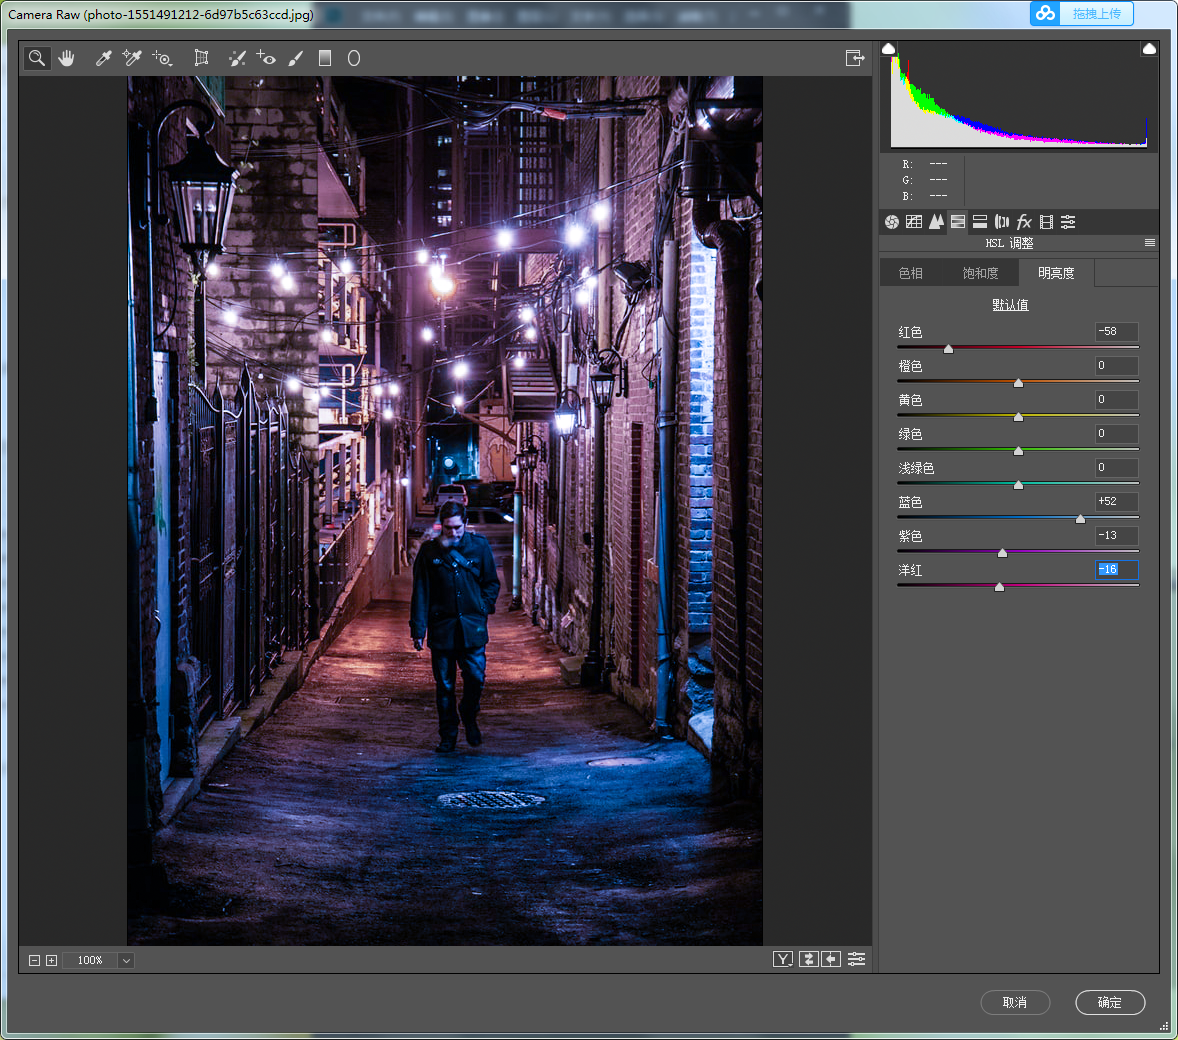Select the Graduated Filter tool
This screenshot has height=1040, width=1178.
tap(325, 58)
